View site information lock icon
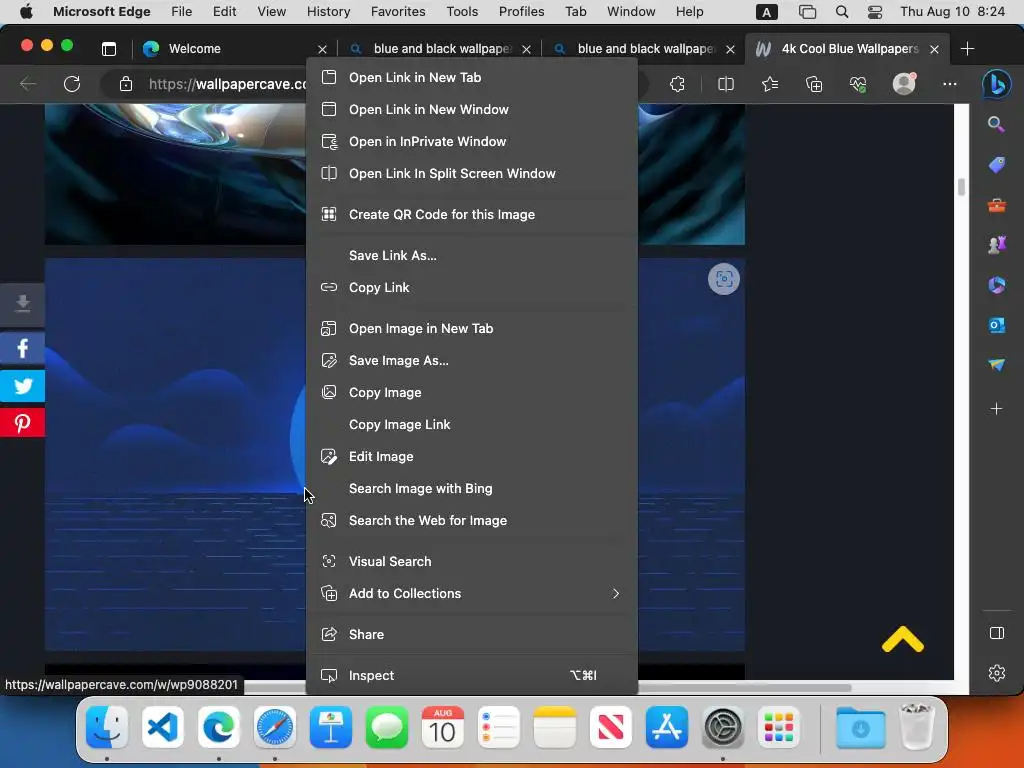The image size is (1024, 768). (125, 84)
